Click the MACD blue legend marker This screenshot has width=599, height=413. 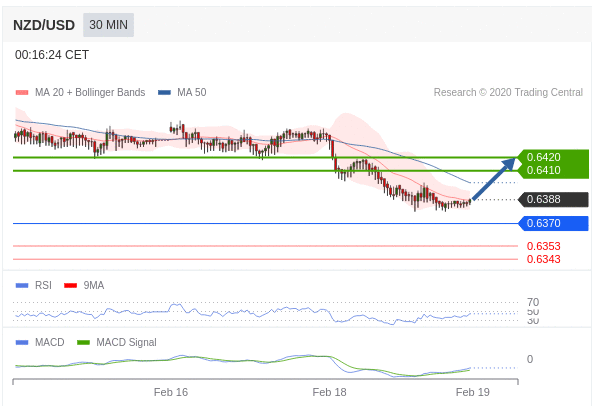(x=22, y=342)
